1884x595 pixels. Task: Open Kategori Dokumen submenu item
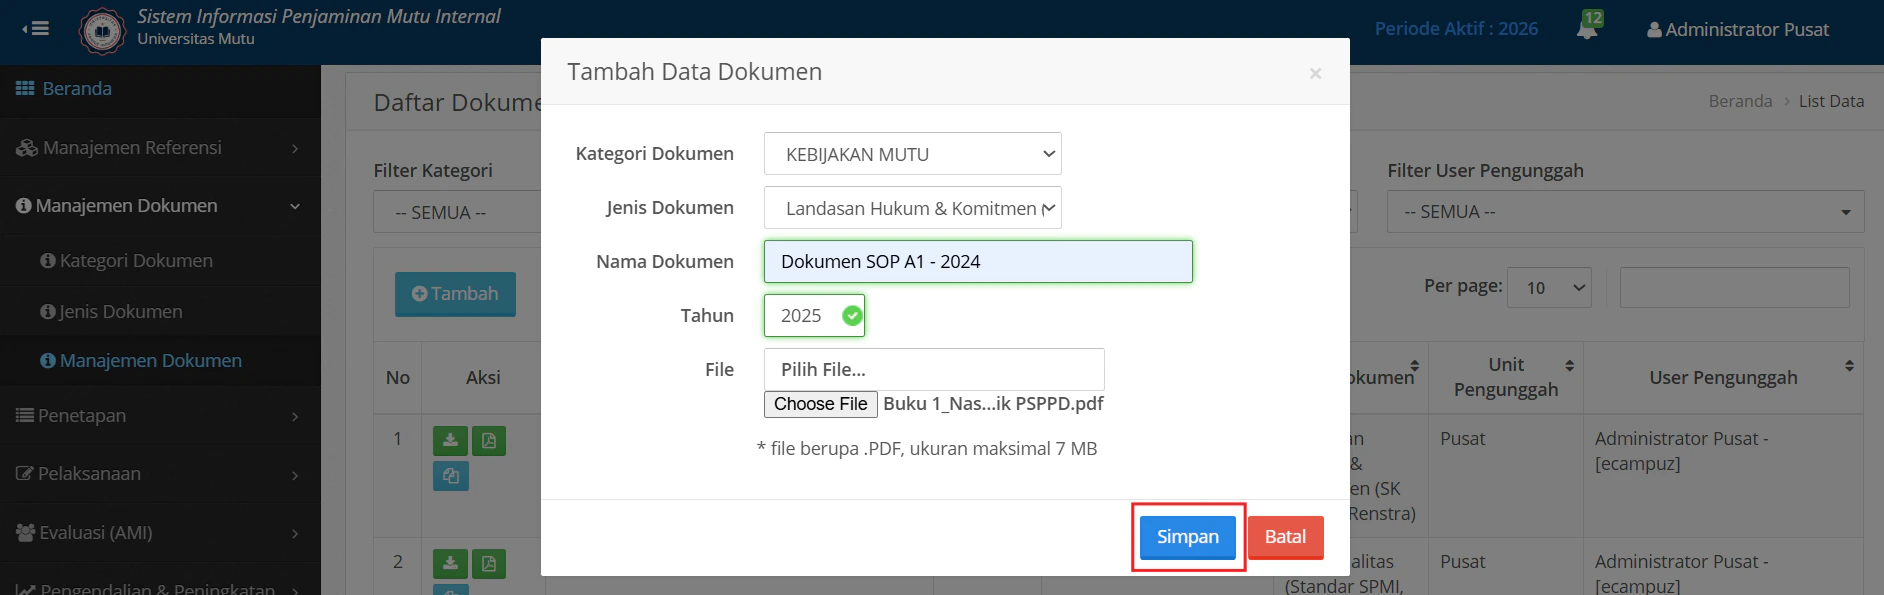coord(160,261)
